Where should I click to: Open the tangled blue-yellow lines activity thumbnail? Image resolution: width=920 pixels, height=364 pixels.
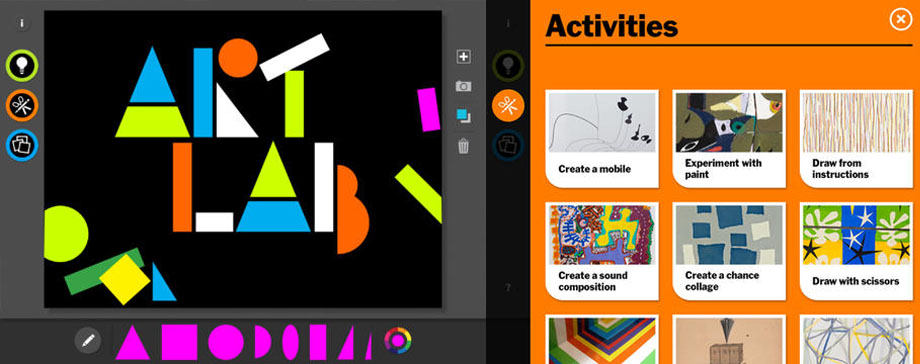pyautogui.click(x=856, y=340)
